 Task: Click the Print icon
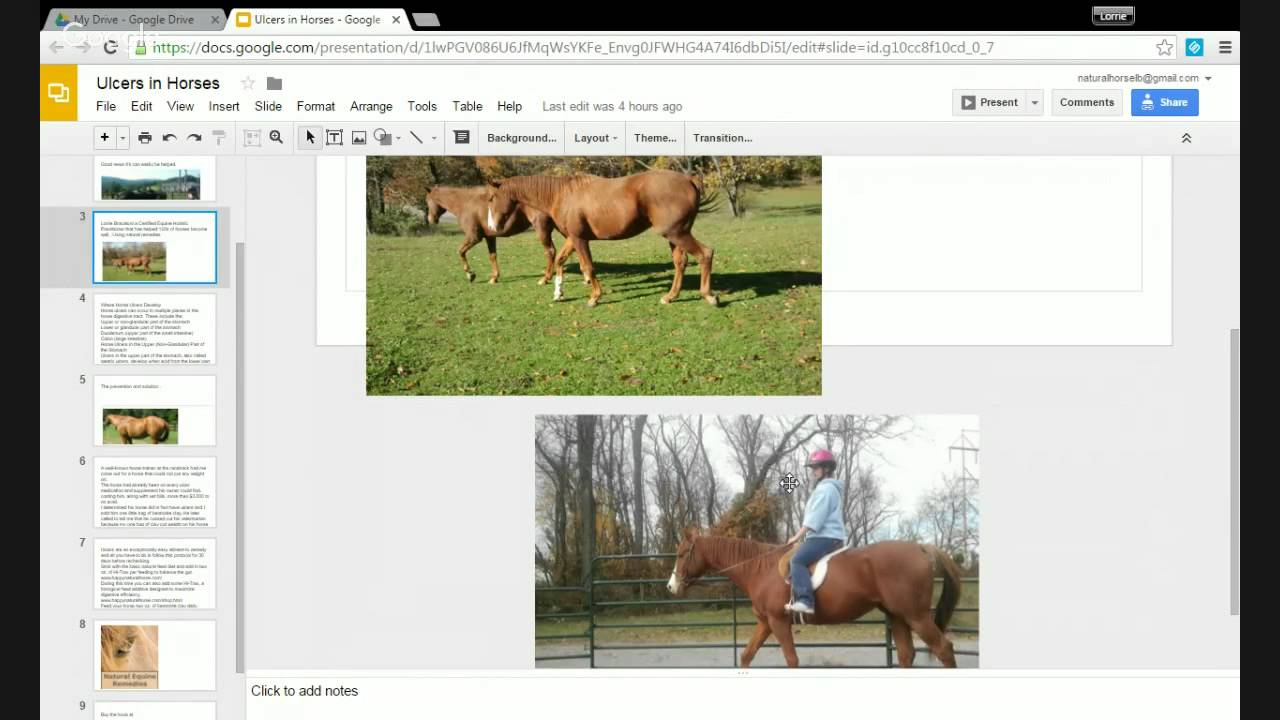coord(145,138)
